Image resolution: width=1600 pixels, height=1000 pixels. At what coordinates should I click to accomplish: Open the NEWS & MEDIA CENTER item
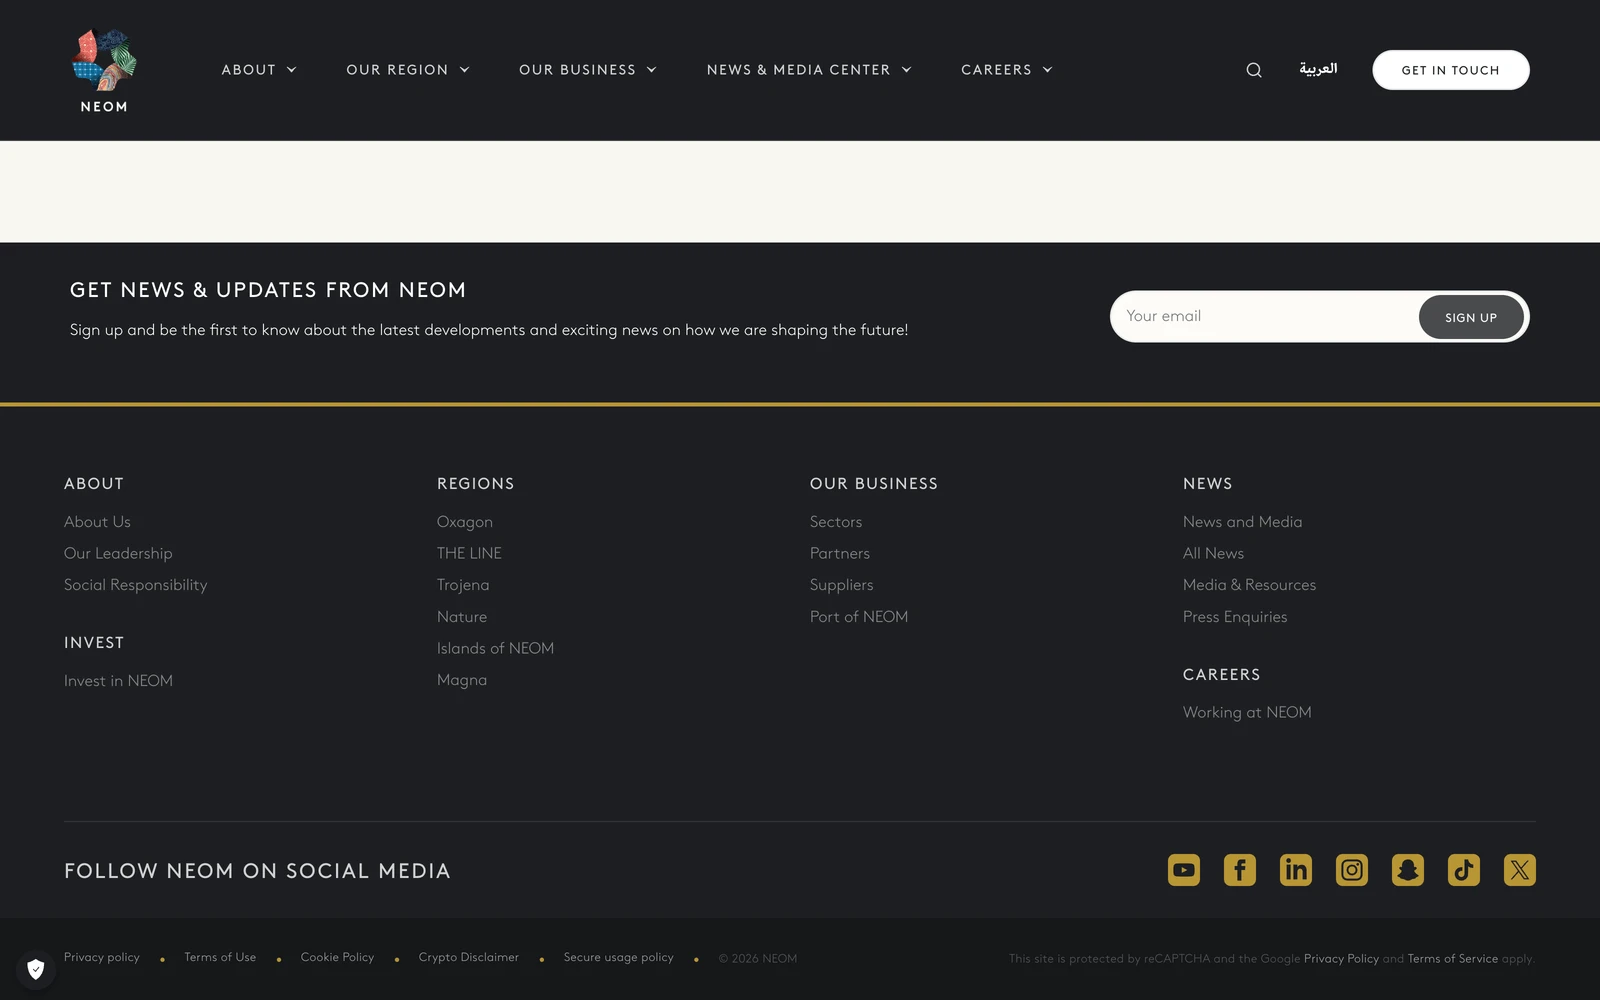(798, 70)
